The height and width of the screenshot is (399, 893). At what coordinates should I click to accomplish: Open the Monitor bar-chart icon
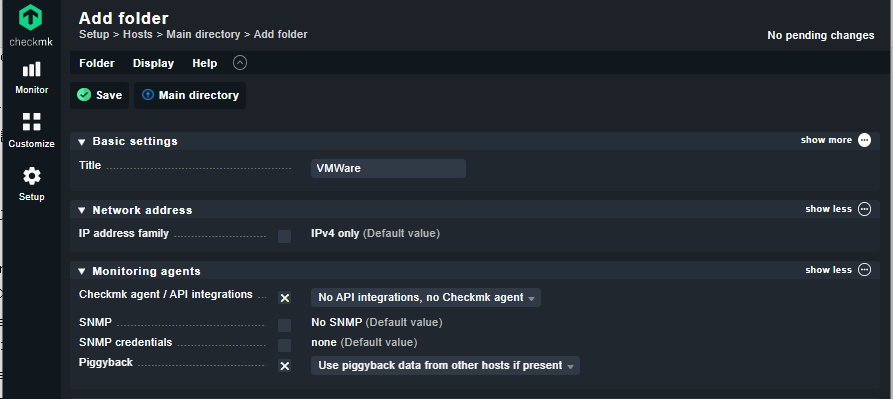coord(31,69)
